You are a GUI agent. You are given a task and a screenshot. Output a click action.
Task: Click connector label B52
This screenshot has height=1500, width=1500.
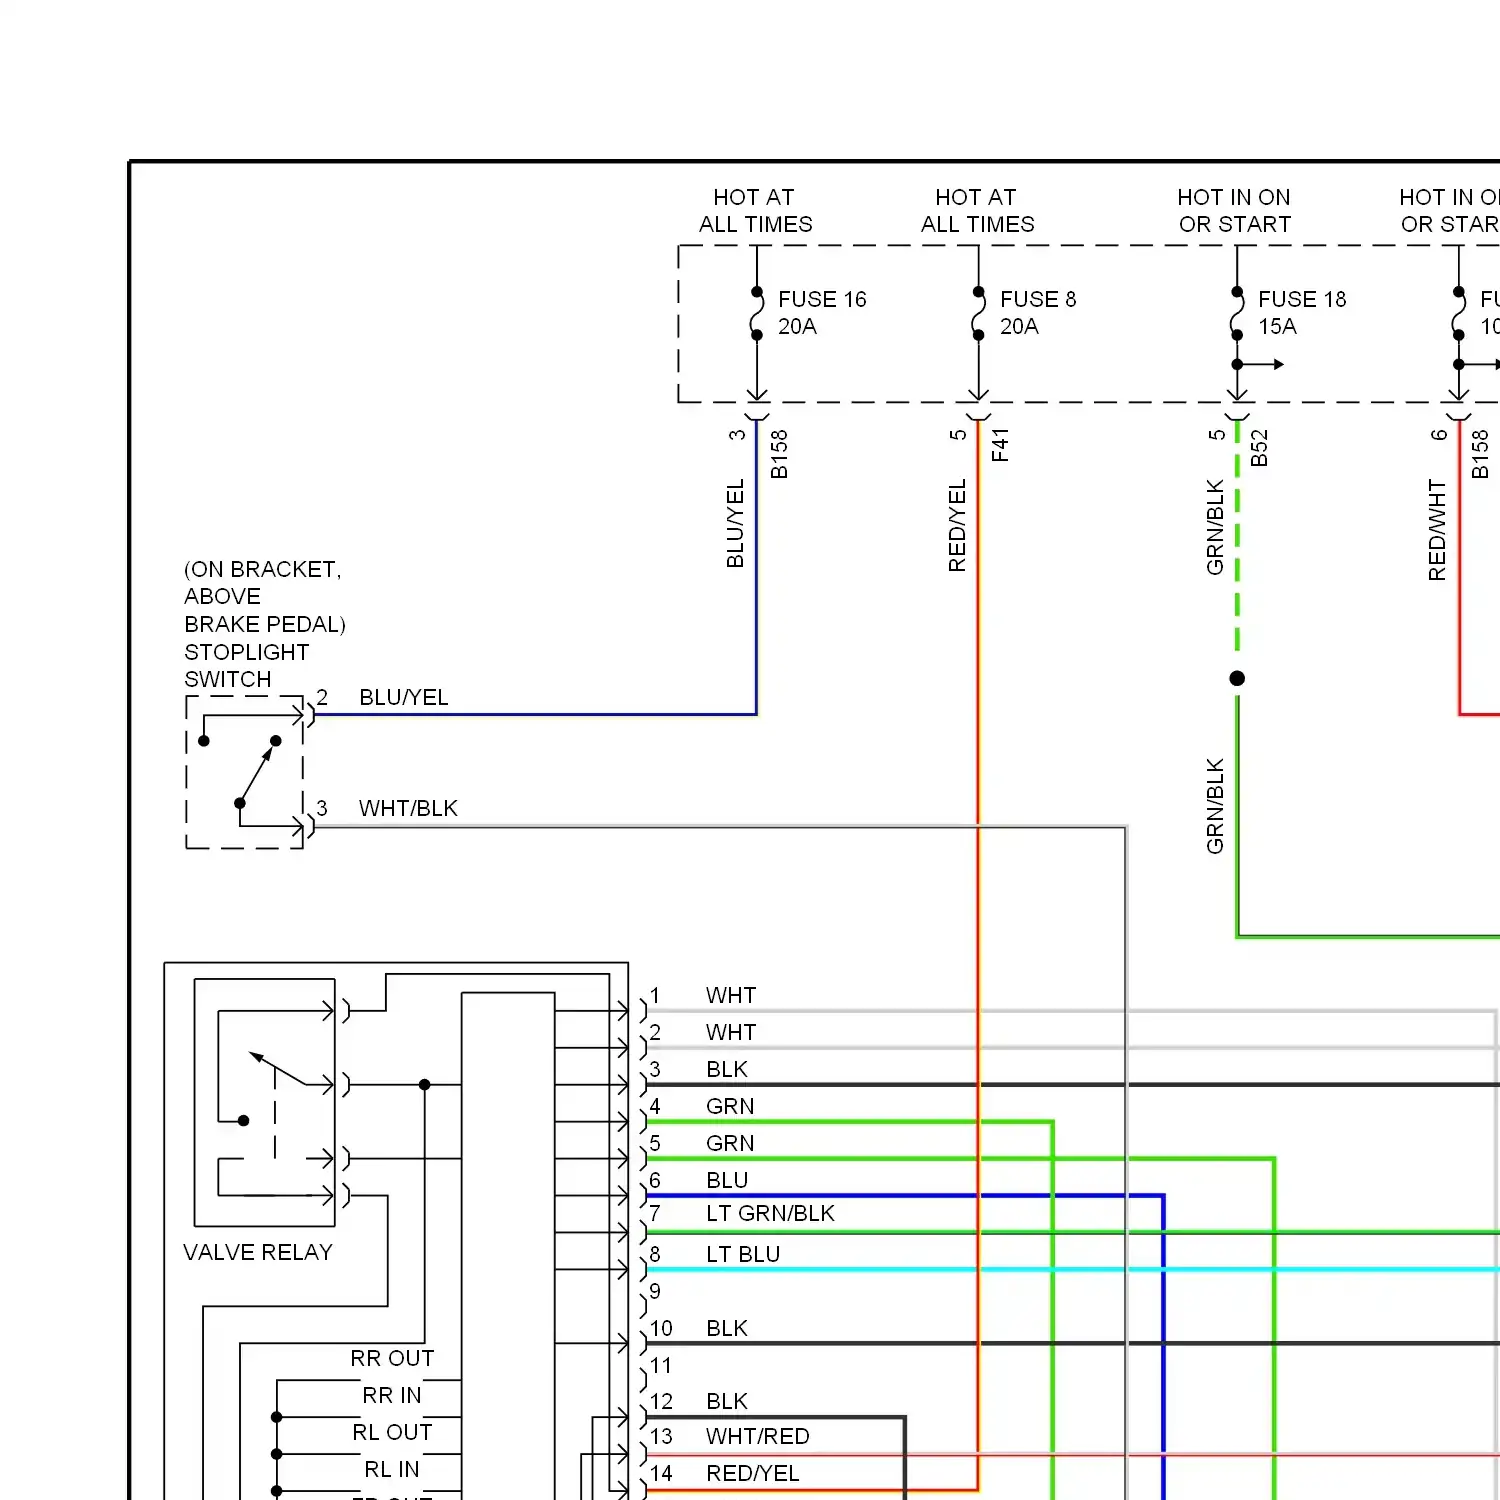1259,448
